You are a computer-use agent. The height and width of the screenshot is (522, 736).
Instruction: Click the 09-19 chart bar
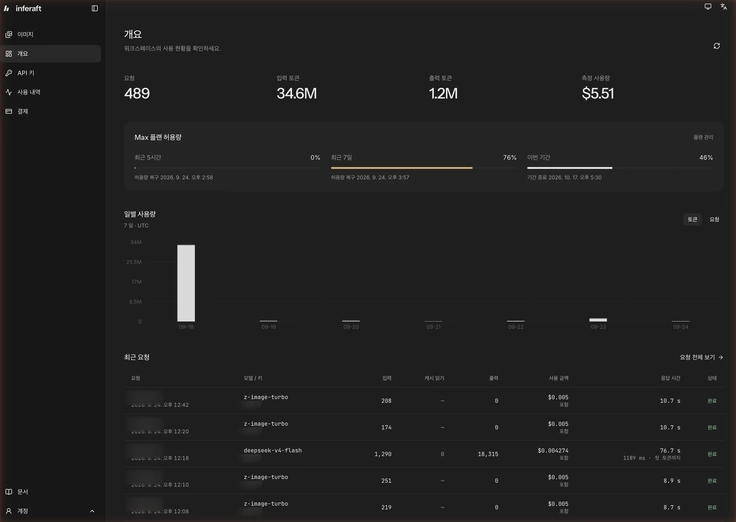click(268, 321)
